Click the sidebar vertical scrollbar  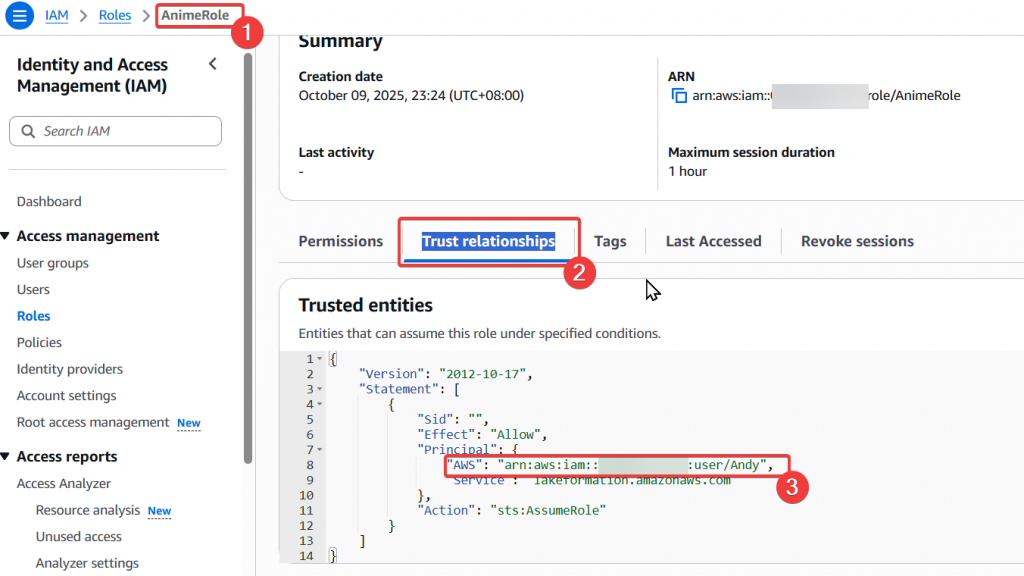point(248,258)
